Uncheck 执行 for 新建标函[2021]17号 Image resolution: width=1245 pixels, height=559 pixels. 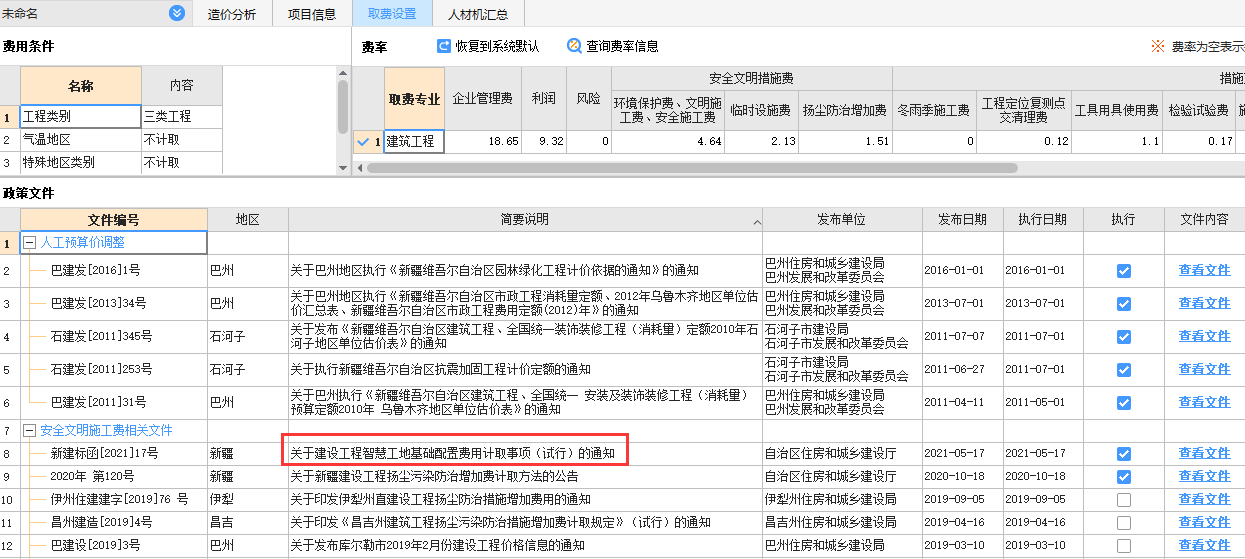click(1124, 454)
